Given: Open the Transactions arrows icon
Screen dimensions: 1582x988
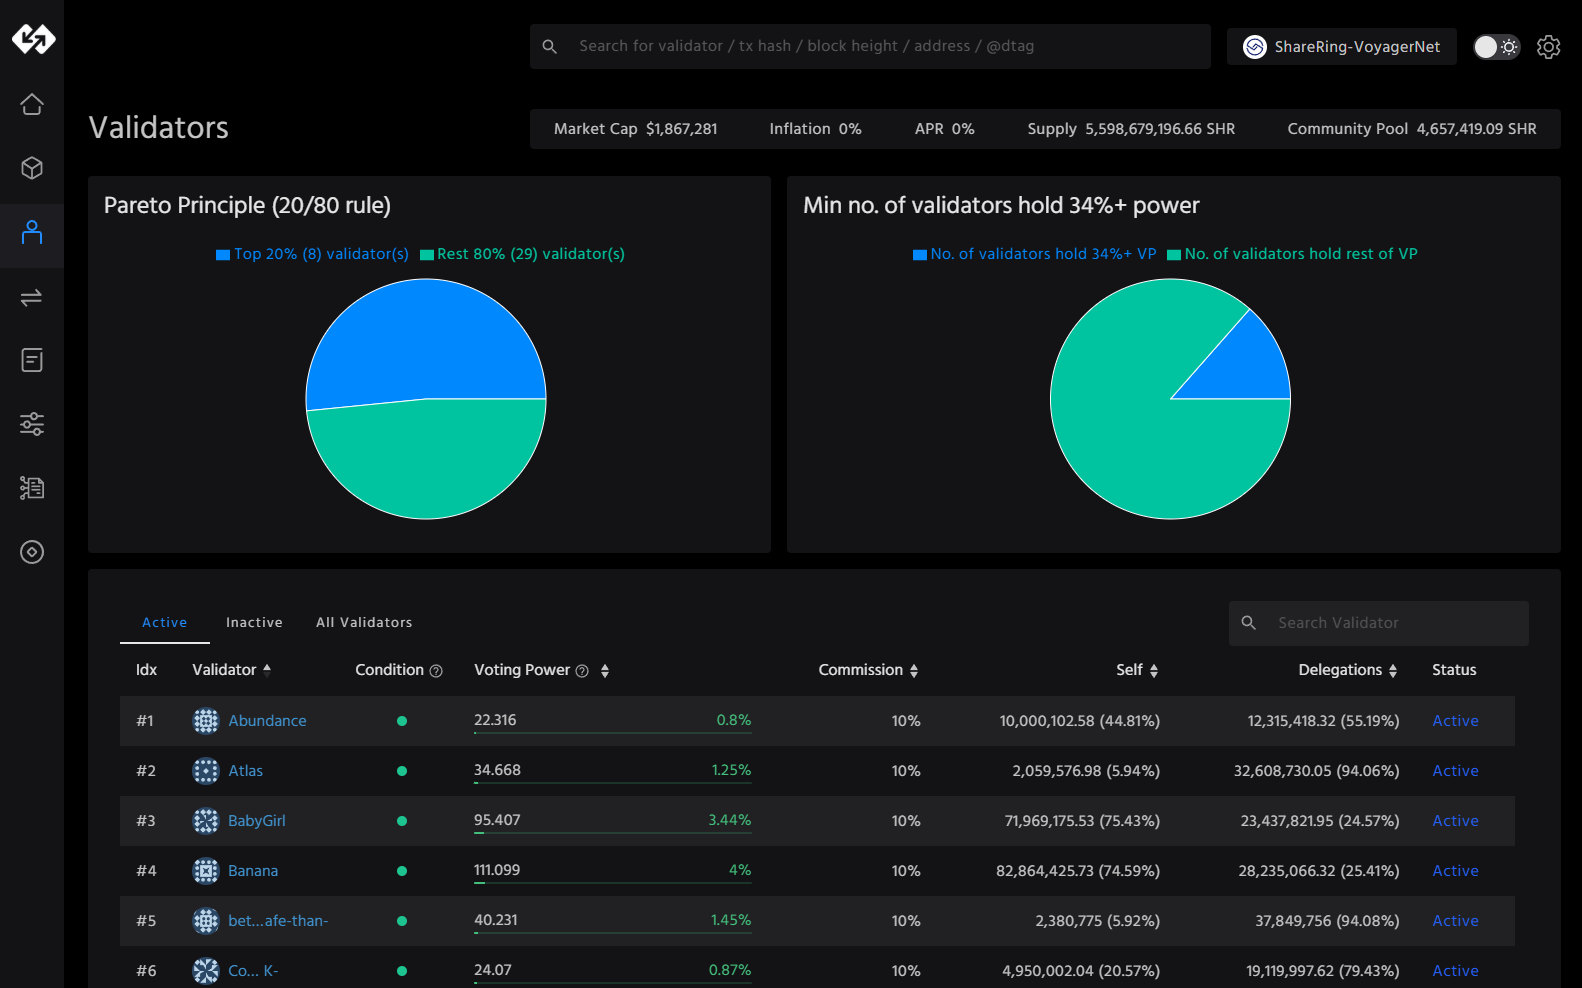Looking at the screenshot, I should tap(32, 297).
